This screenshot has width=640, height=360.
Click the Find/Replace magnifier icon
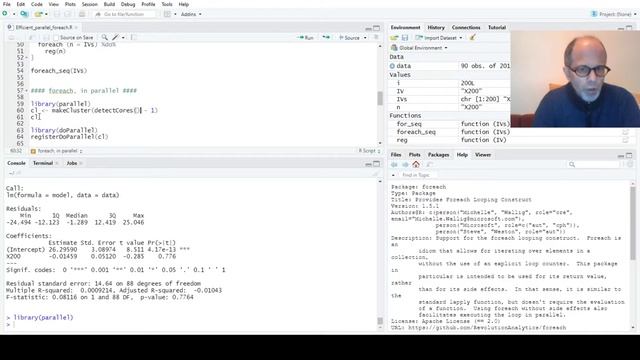pyautogui.click(x=105, y=38)
